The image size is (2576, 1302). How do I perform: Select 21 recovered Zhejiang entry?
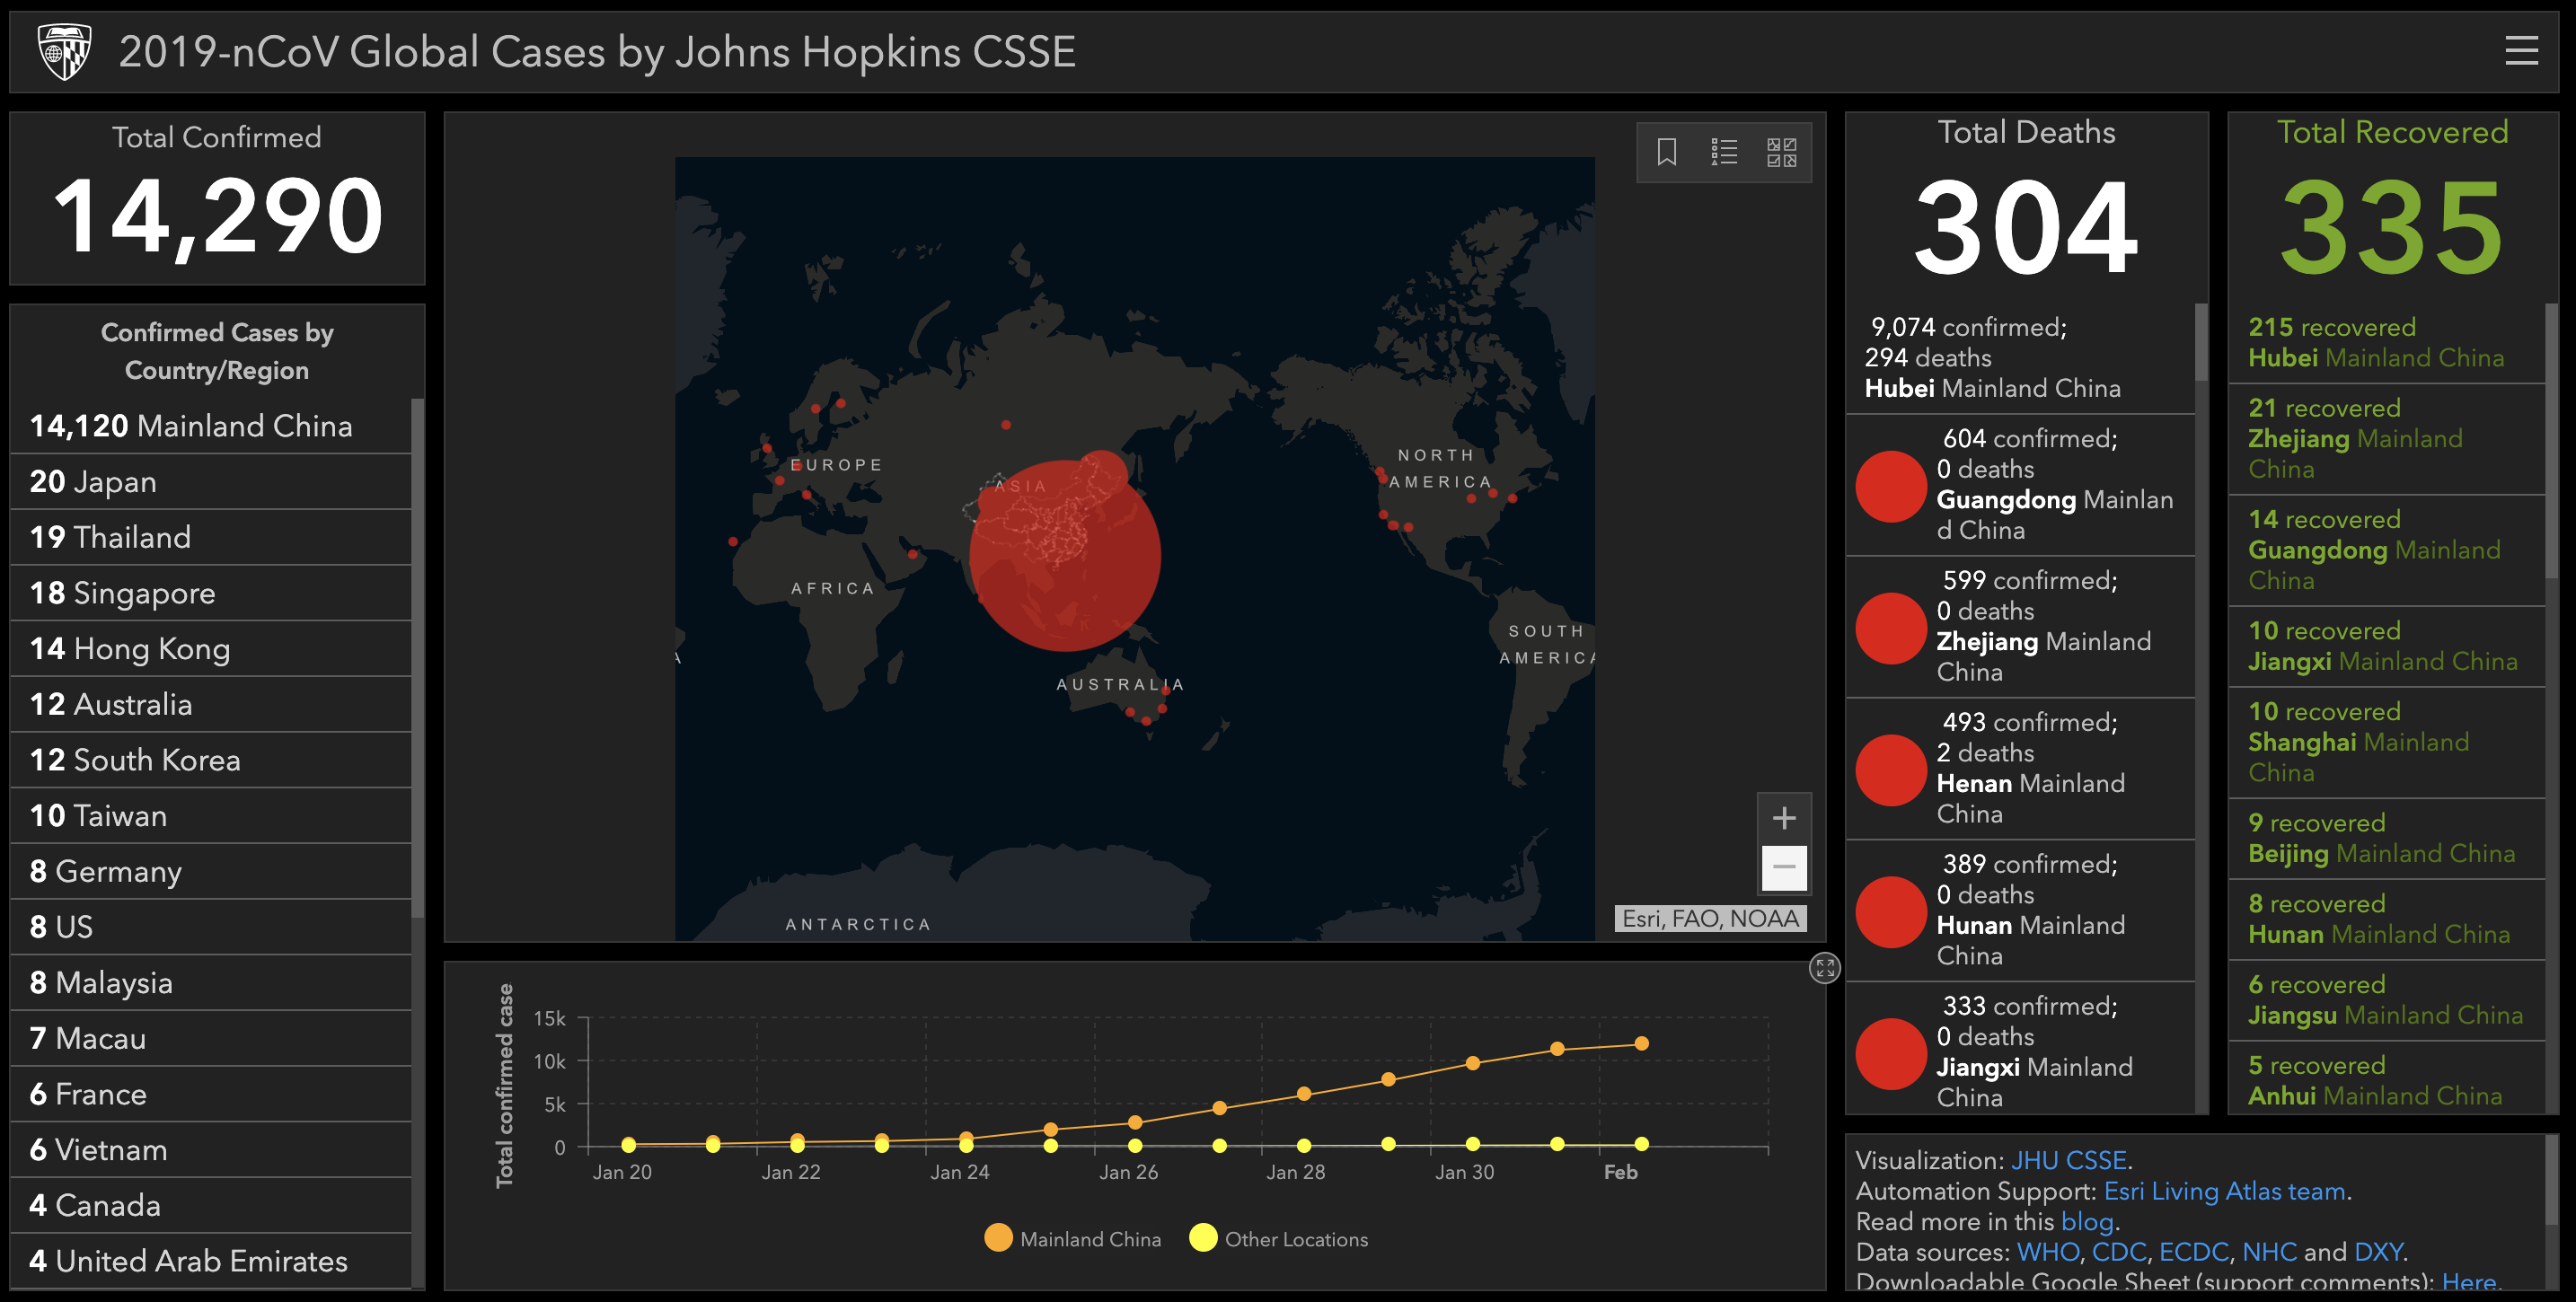2386,439
